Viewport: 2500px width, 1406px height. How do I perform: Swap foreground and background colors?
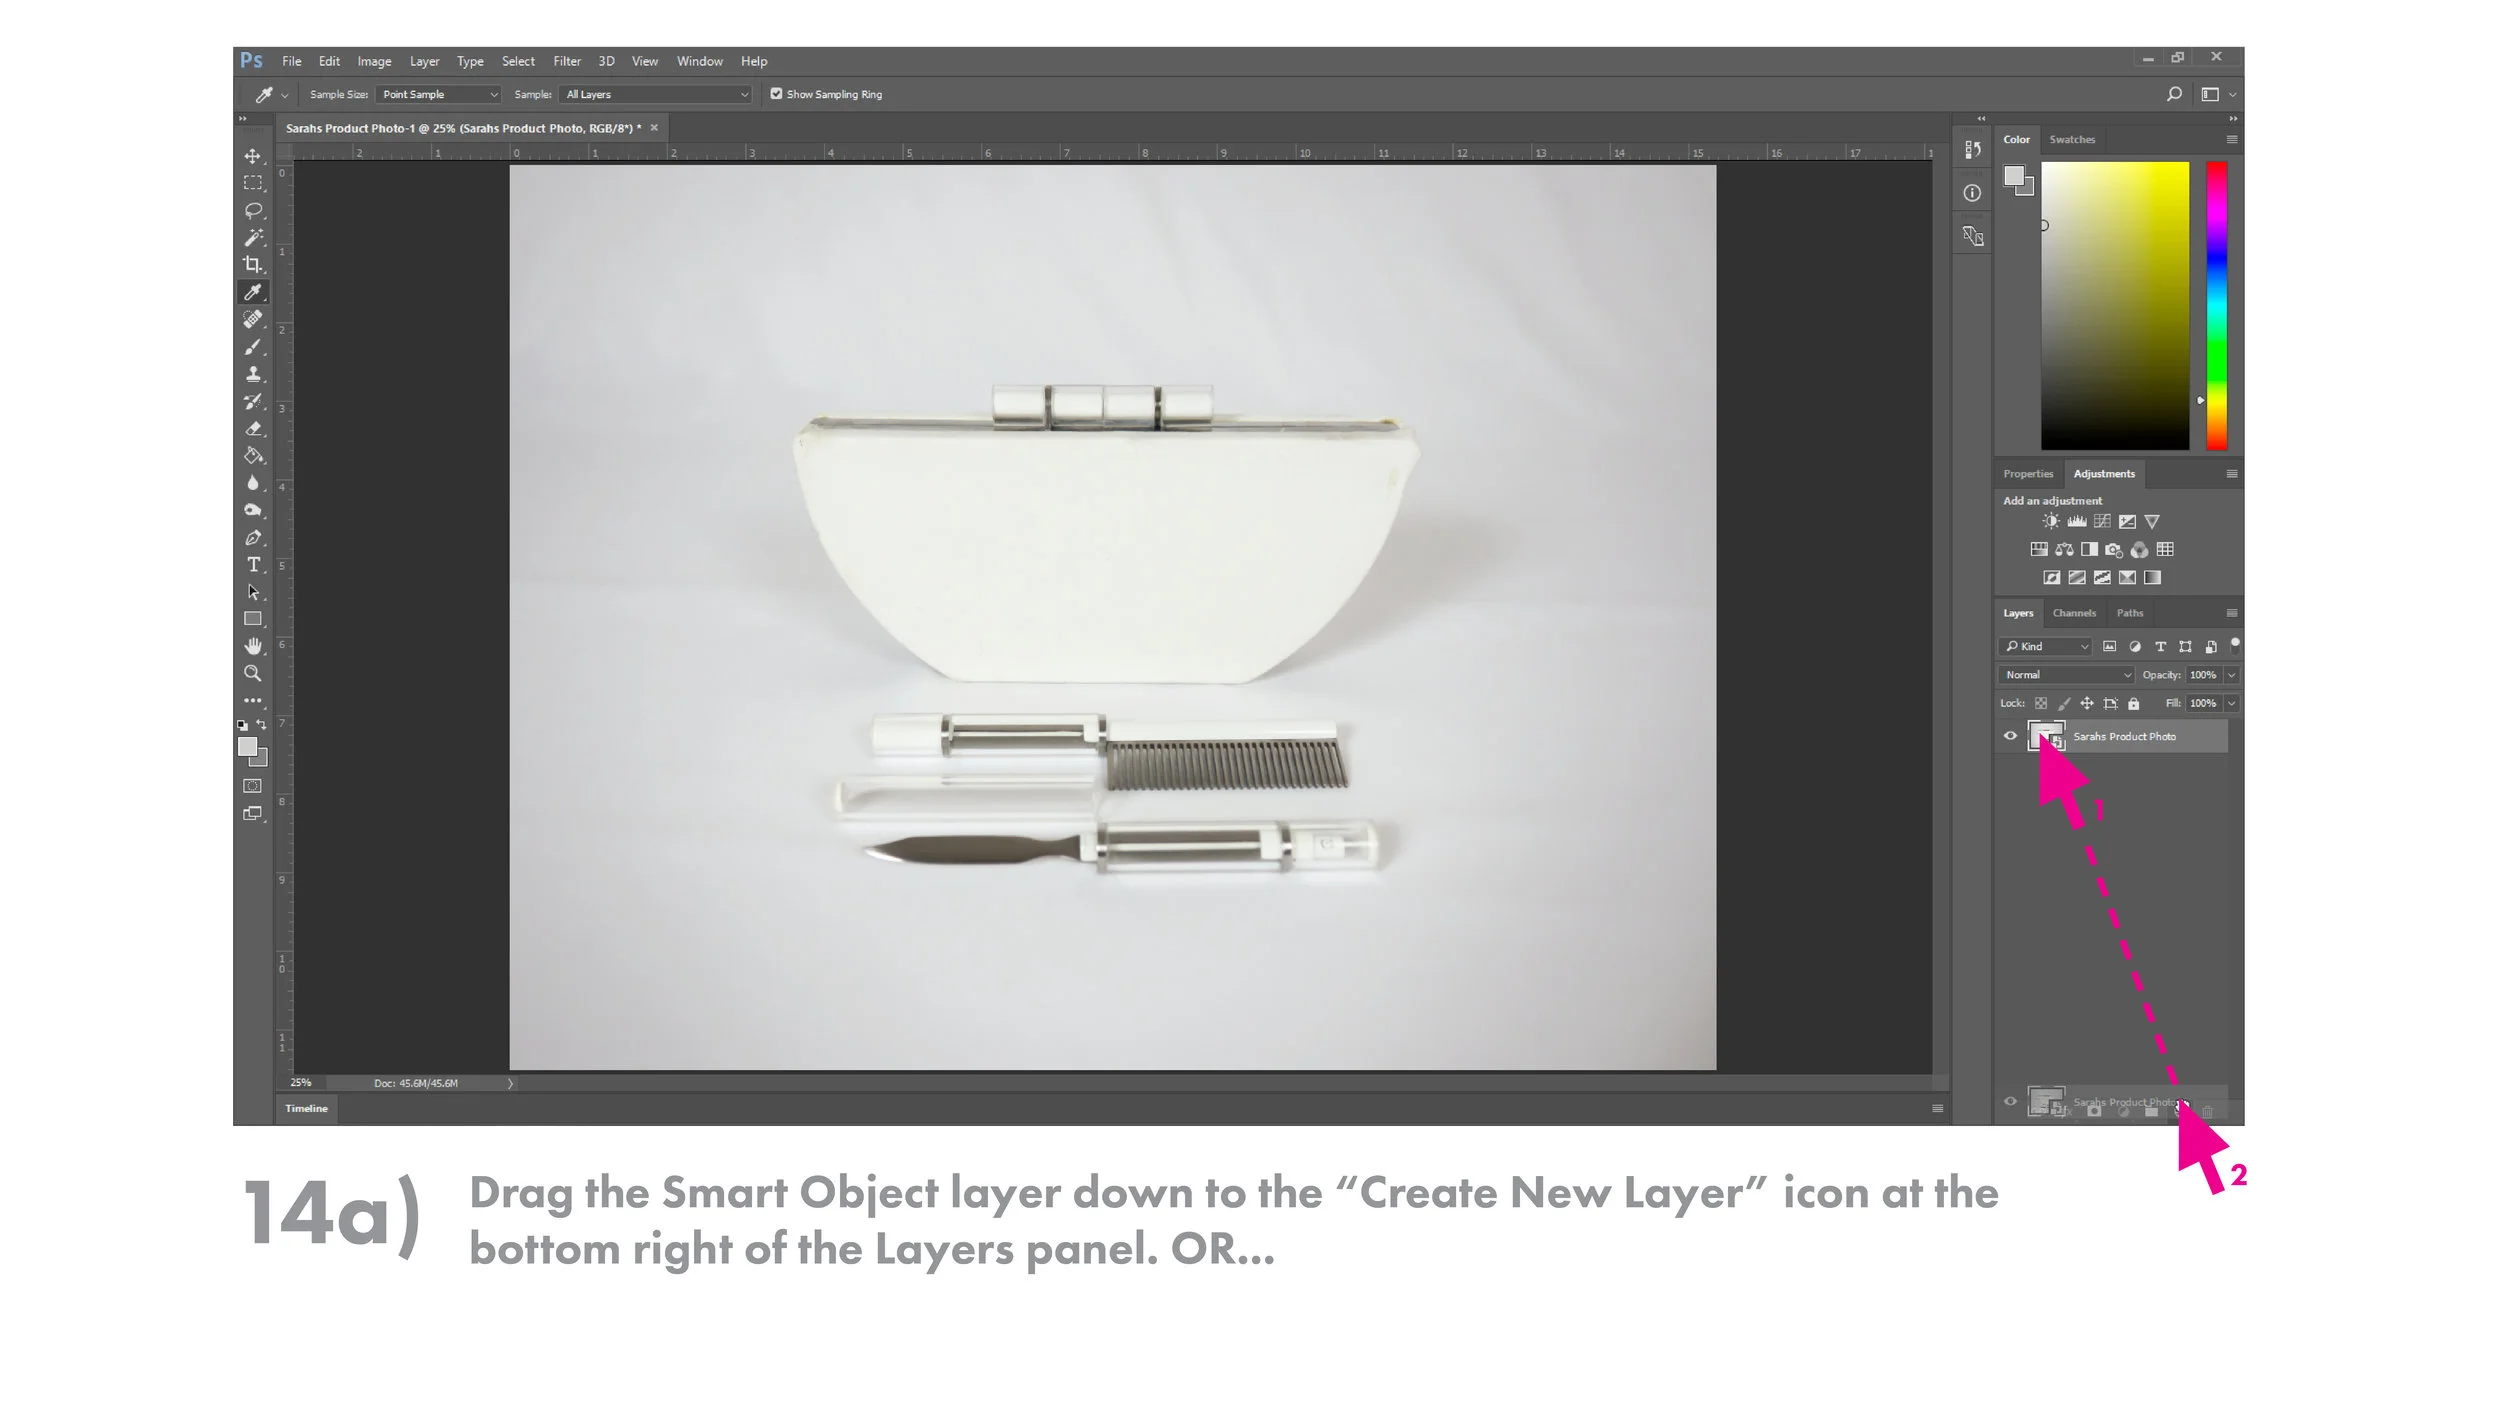click(262, 724)
